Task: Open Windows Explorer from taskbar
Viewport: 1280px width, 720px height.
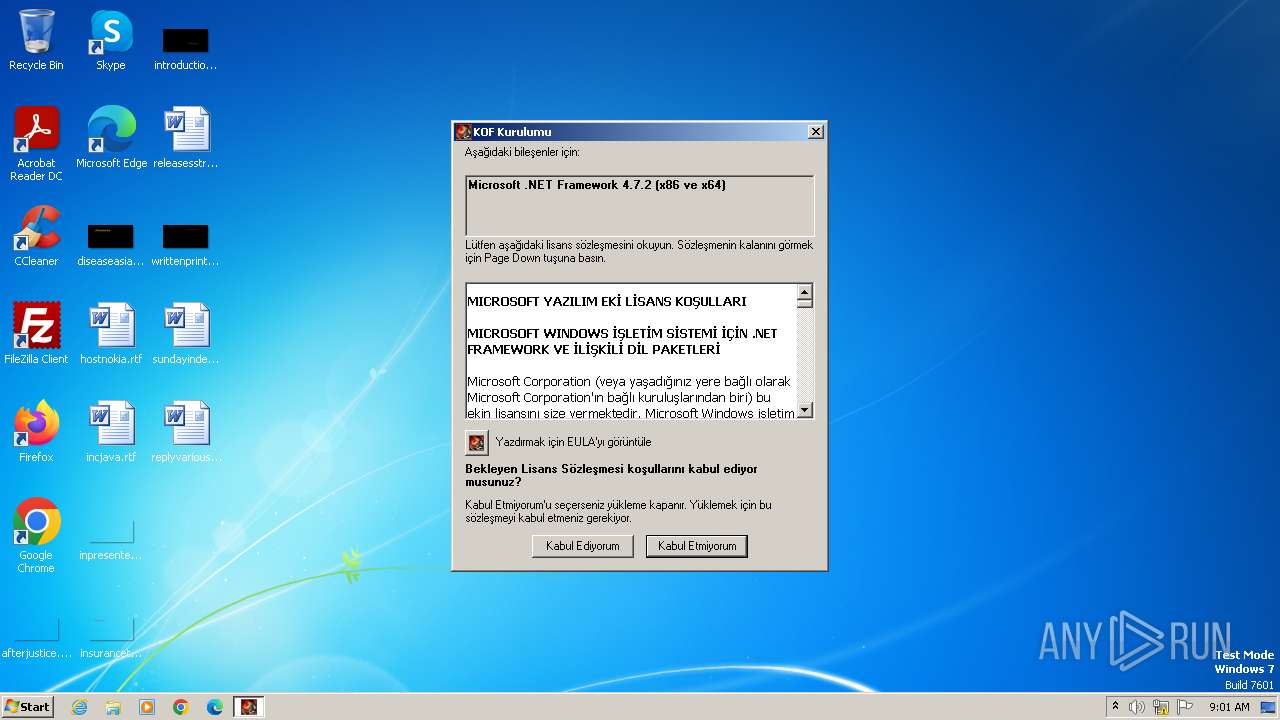Action: (x=113, y=707)
